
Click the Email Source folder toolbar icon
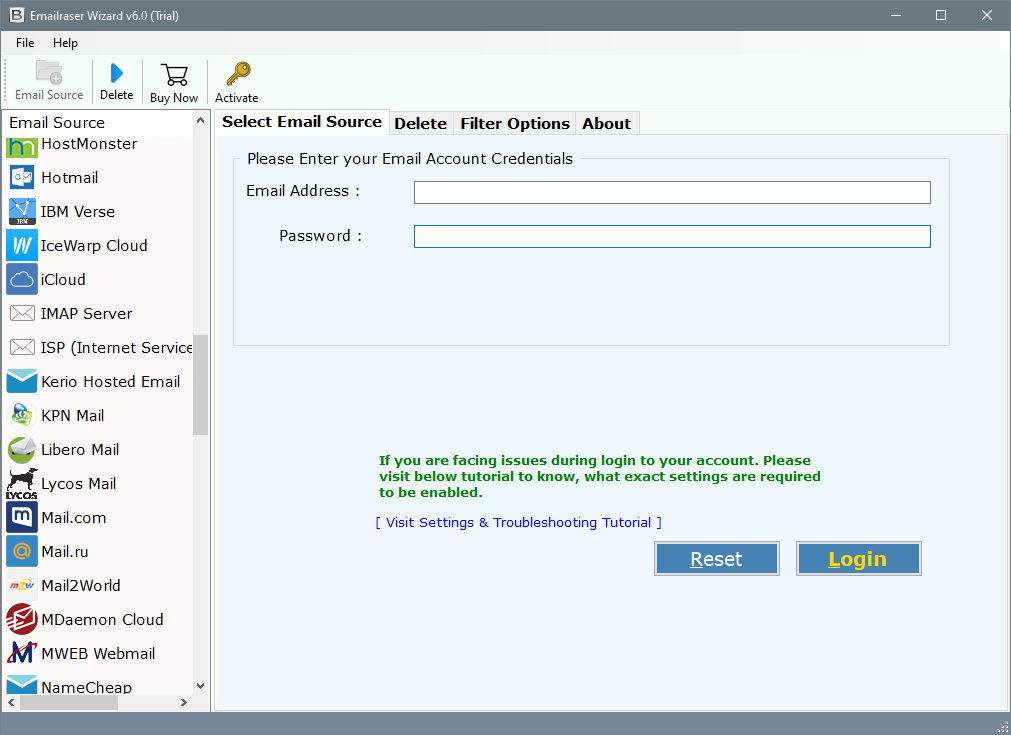49,72
